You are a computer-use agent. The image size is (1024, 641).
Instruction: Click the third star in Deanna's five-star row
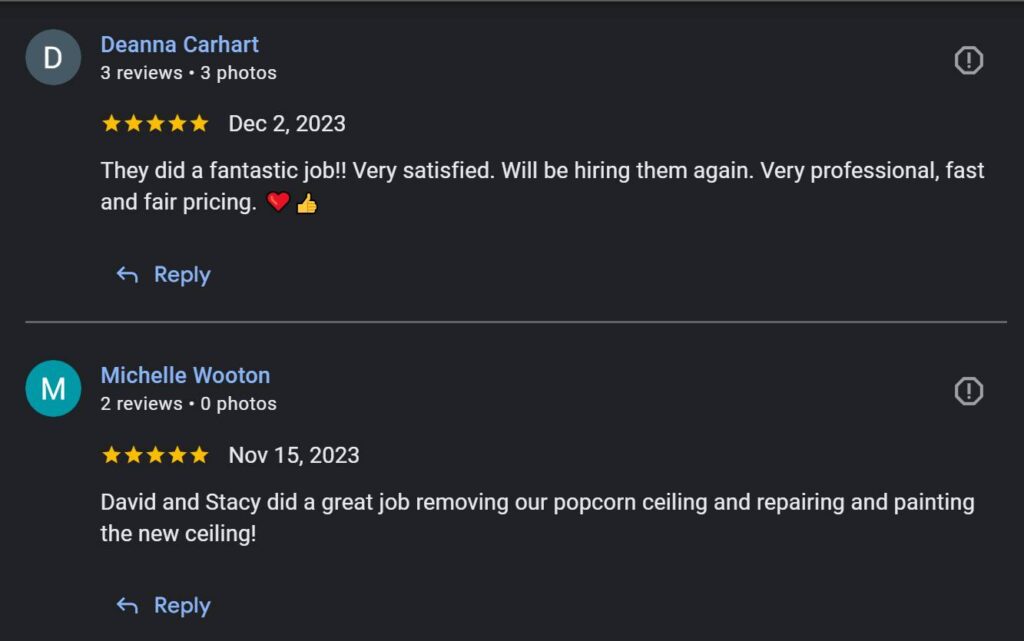(156, 122)
